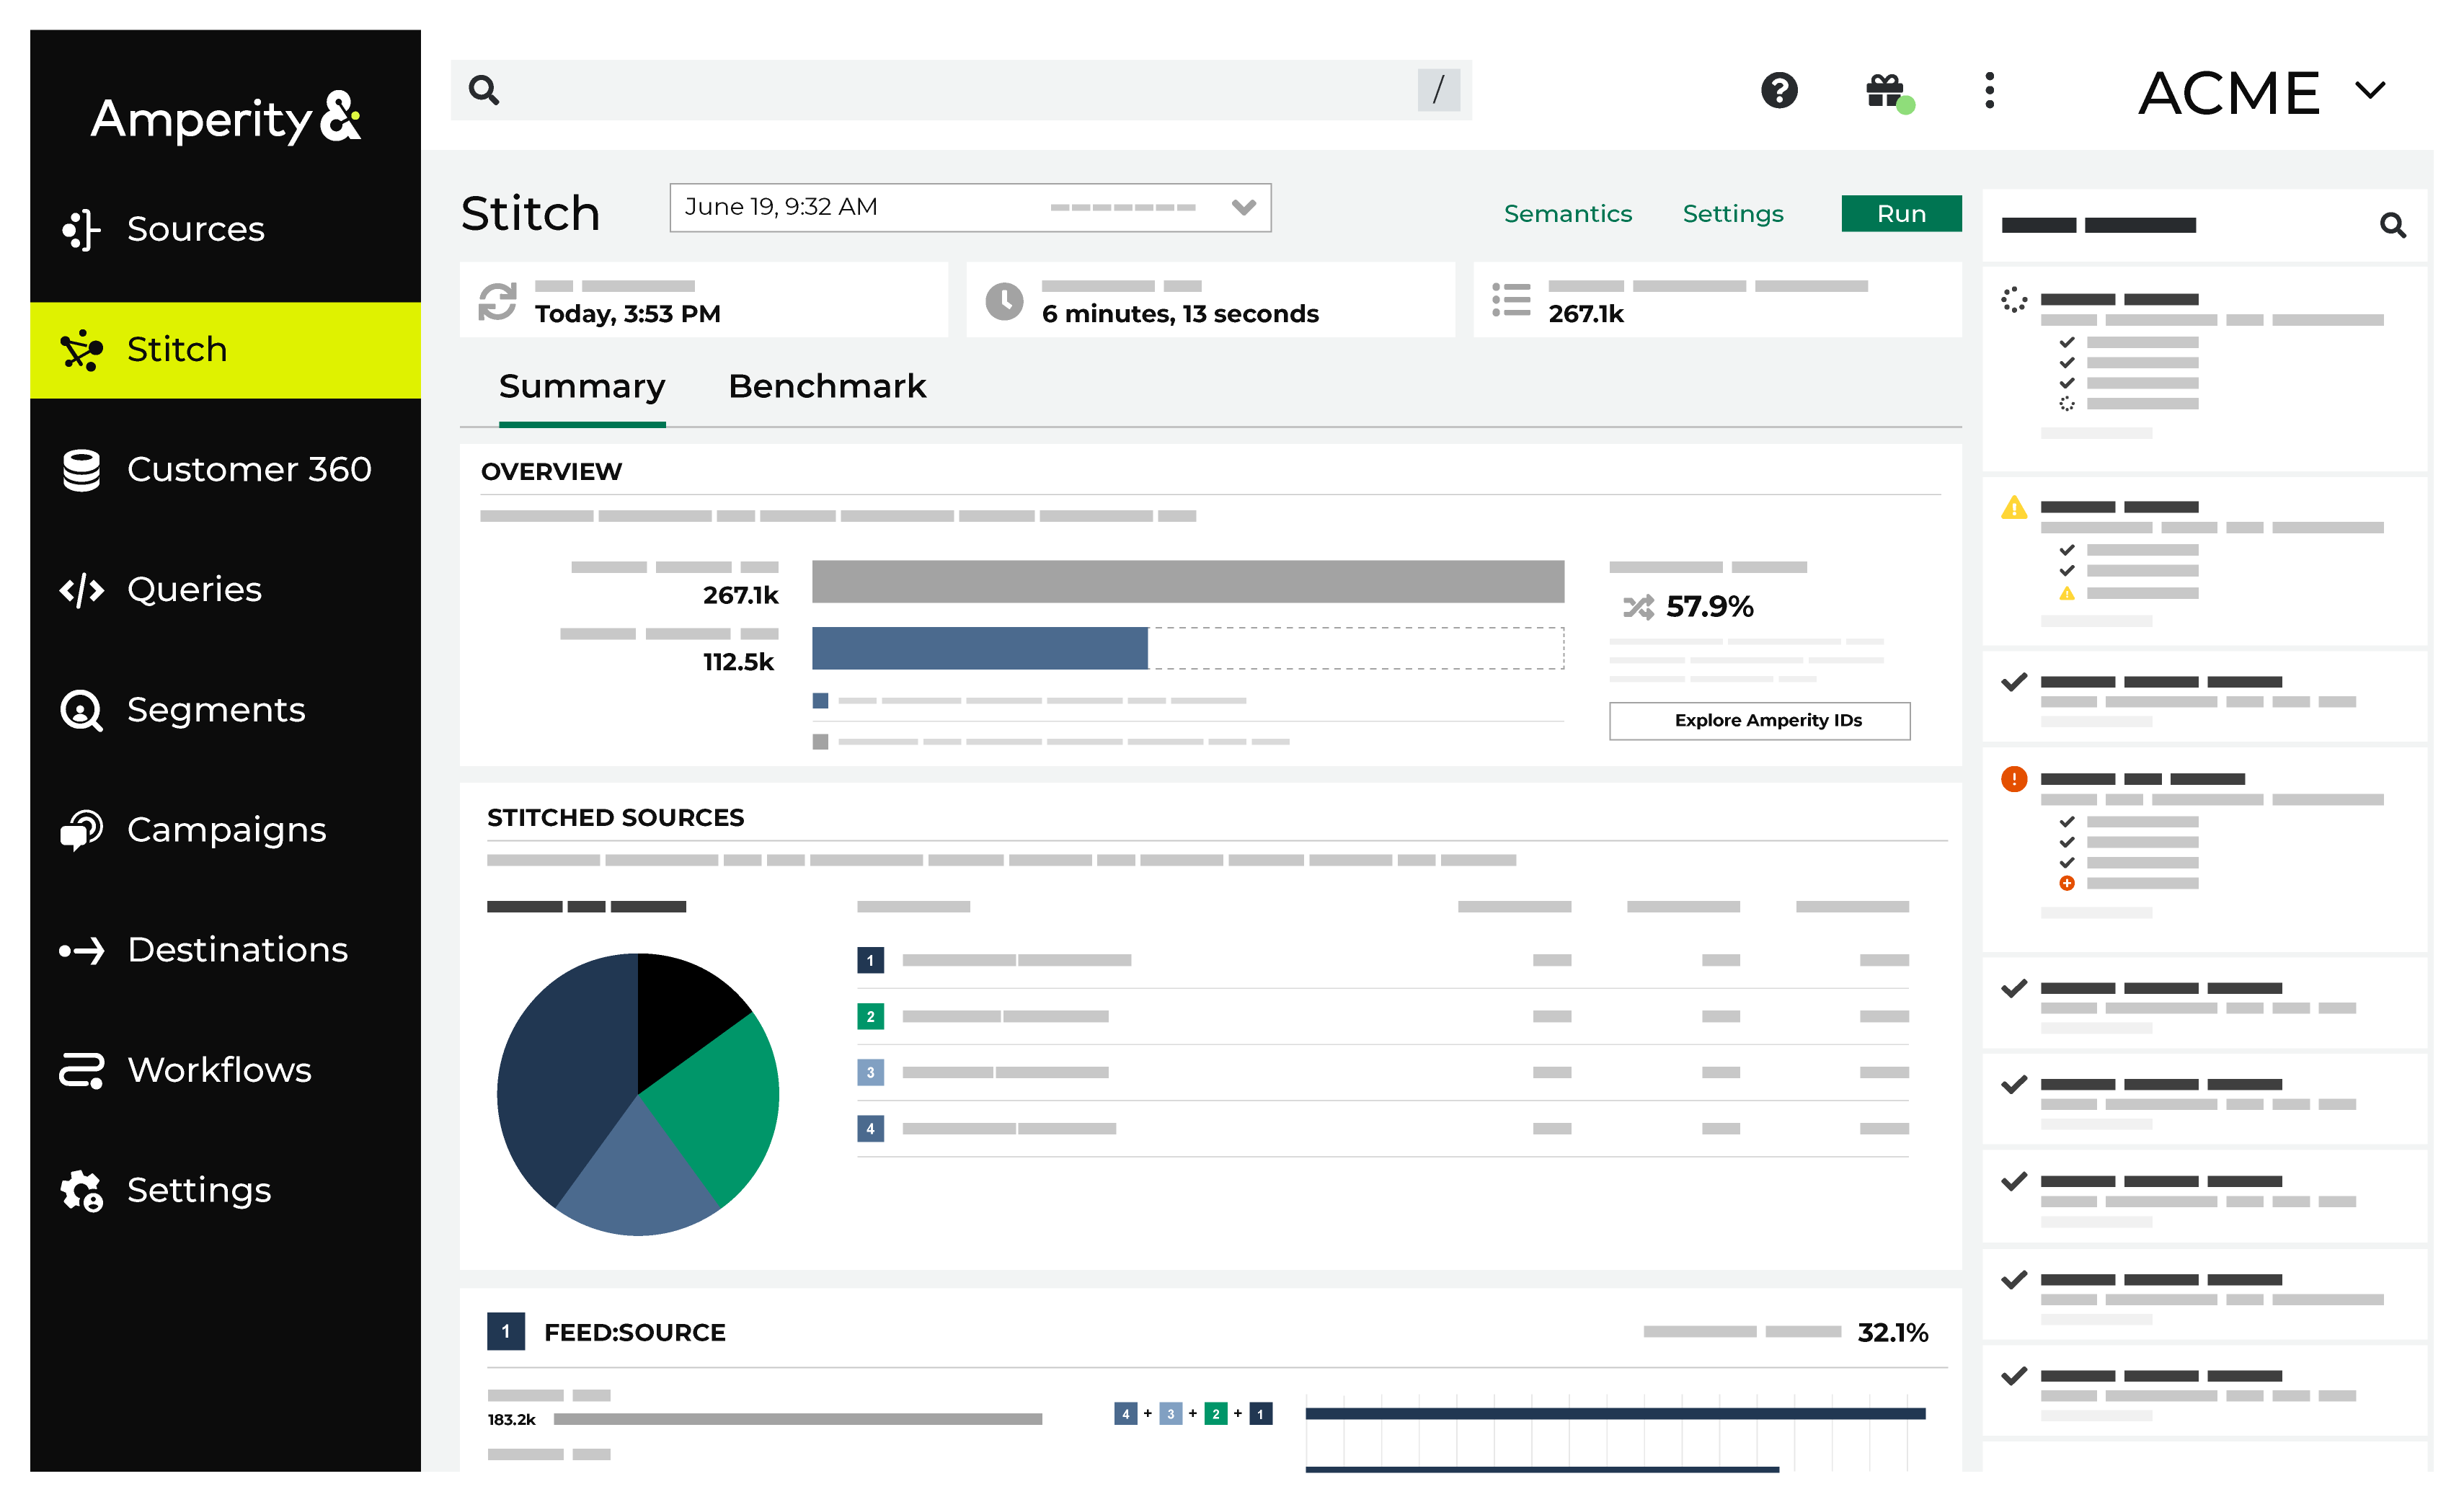Viewport: 2464px width, 1502px height.
Task: Switch to the Summary tab
Action: (582, 387)
